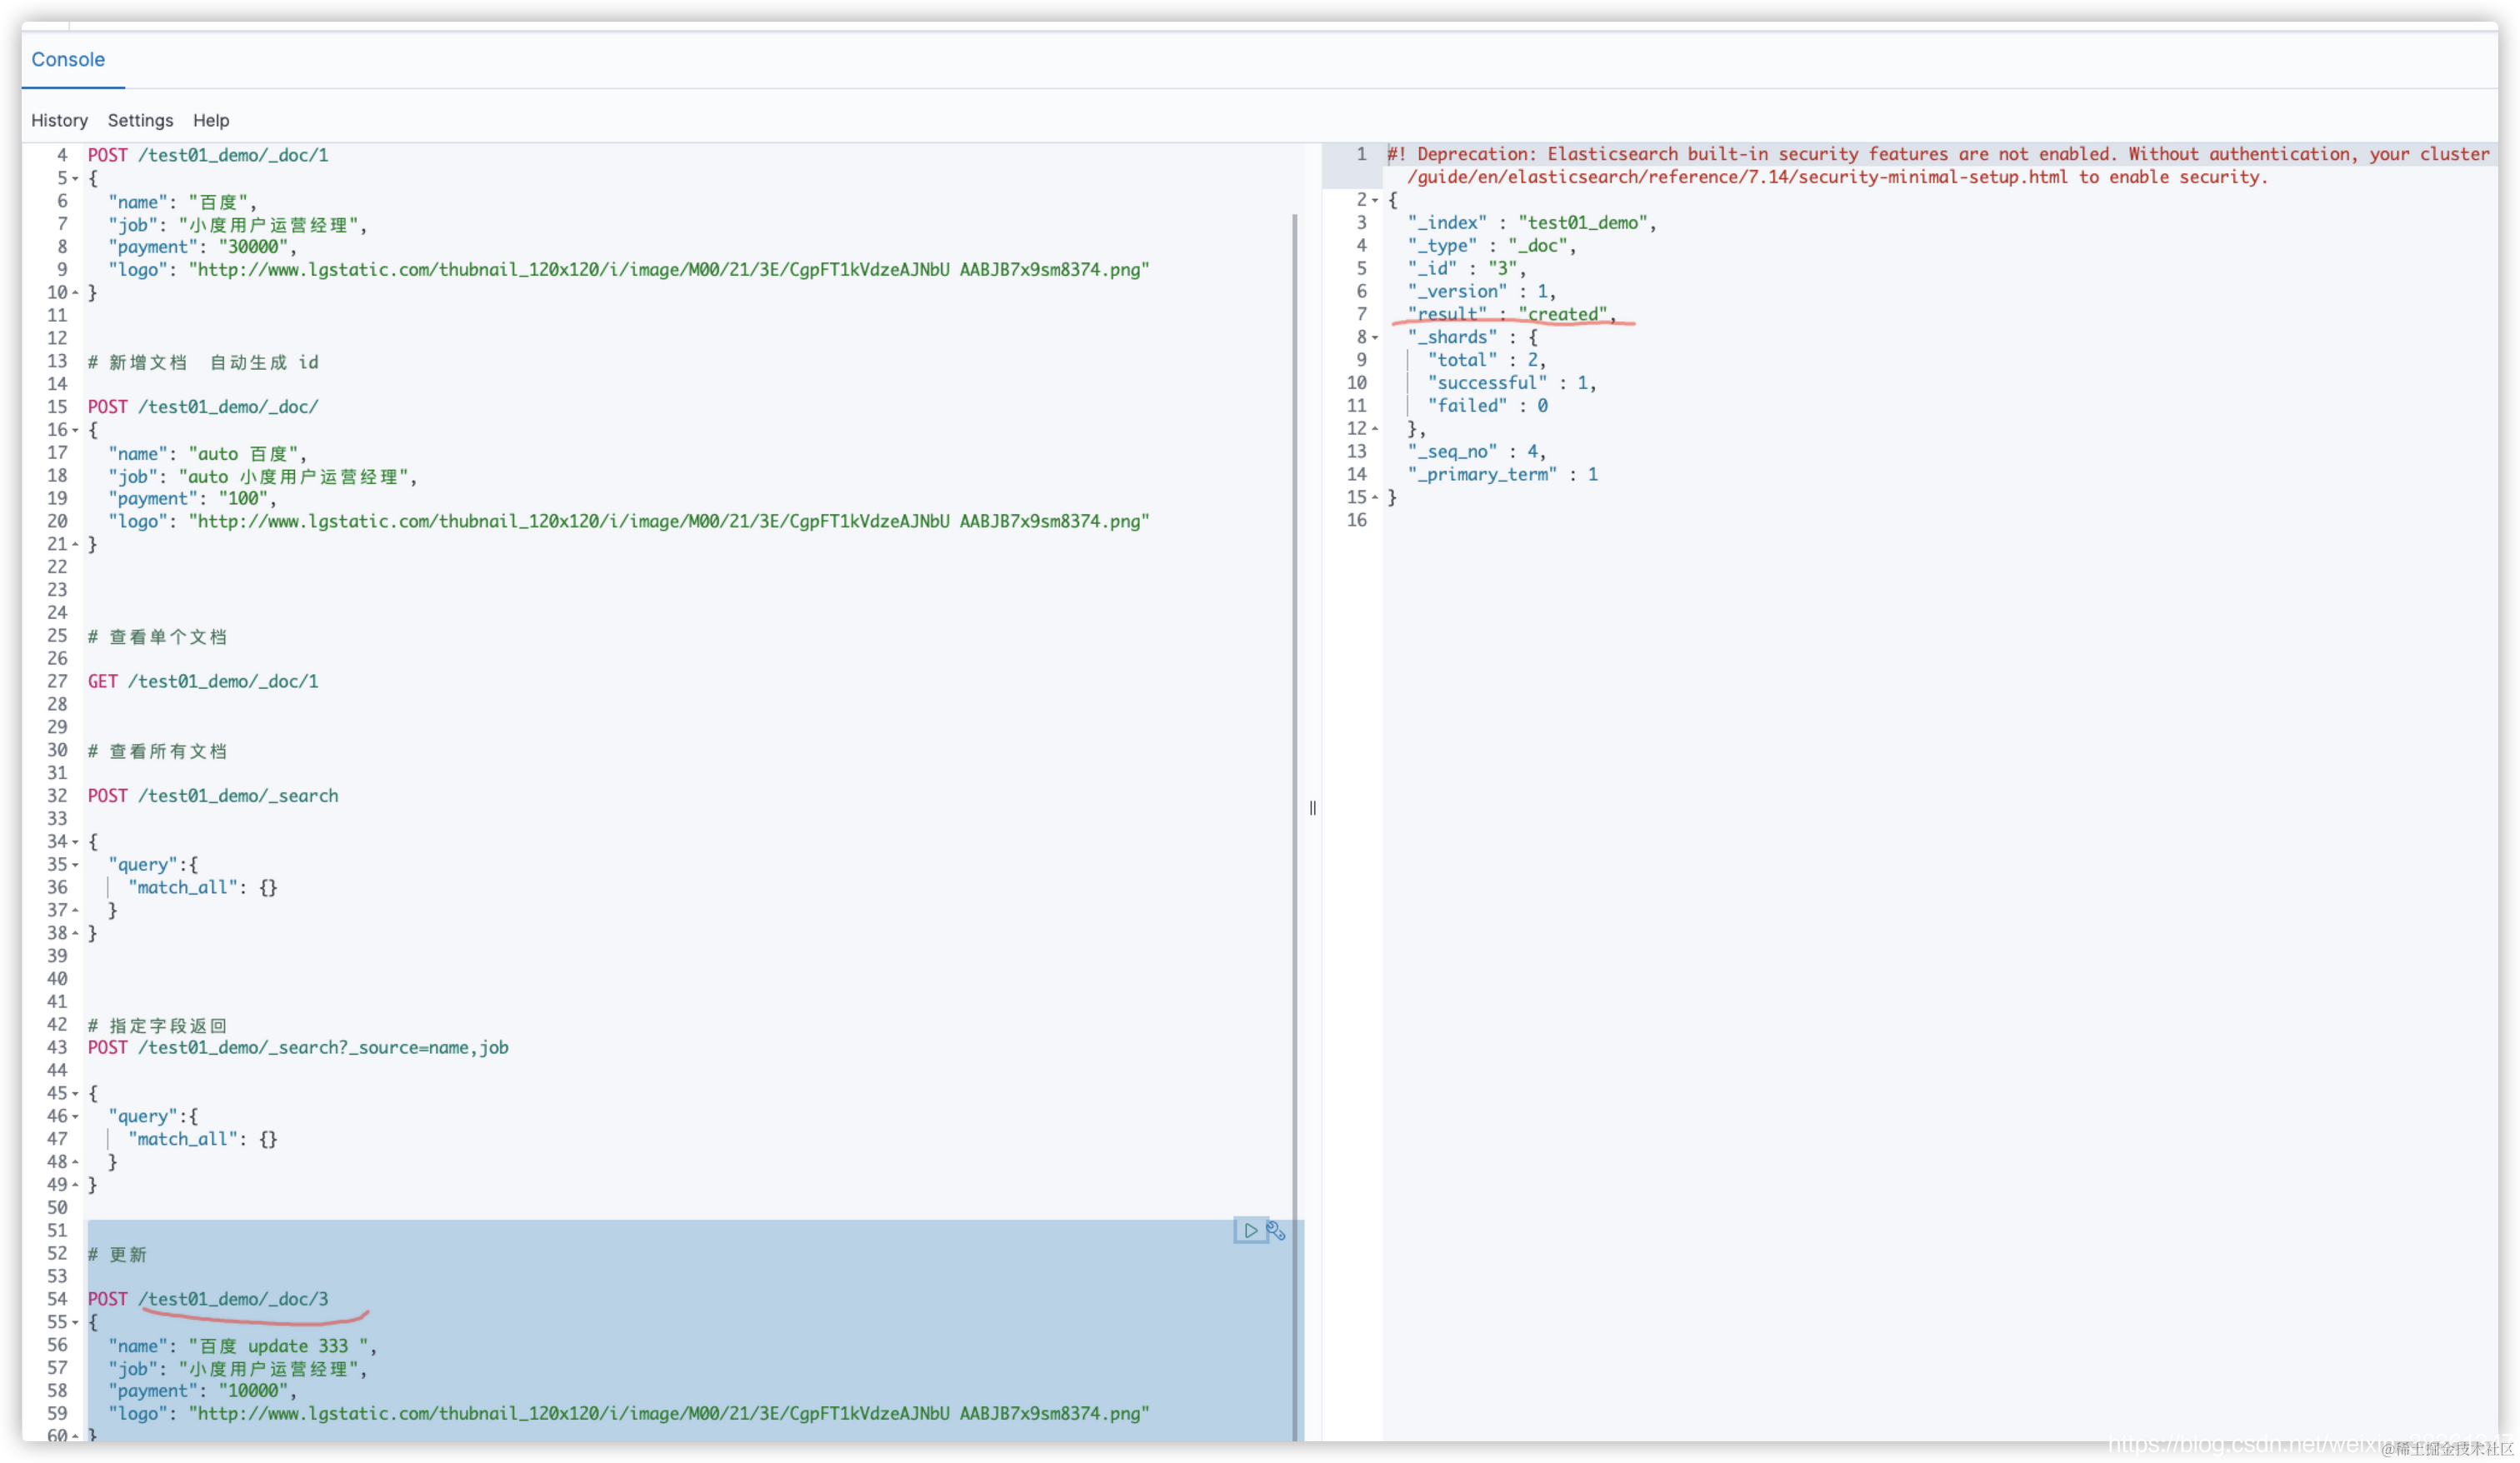This screenshot has width=2520, height=1463.
Task: Collapse the response root at output line 2
Action: tap(1375, 200)
